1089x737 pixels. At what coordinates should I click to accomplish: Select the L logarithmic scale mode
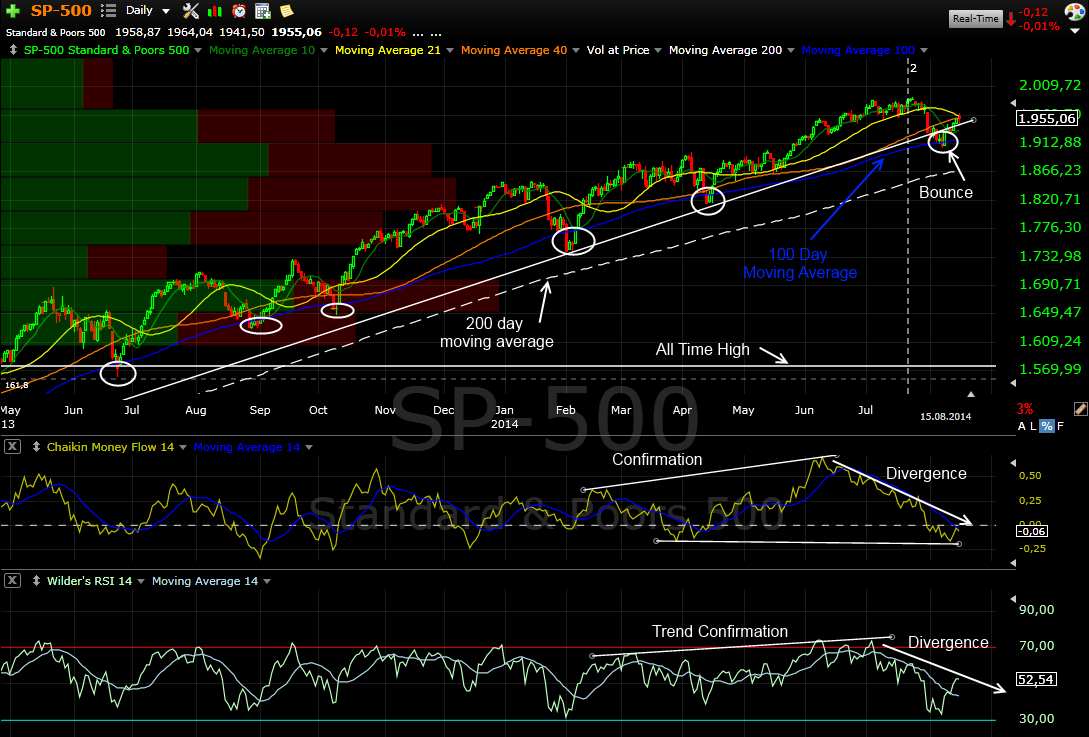coord(1033,426)
